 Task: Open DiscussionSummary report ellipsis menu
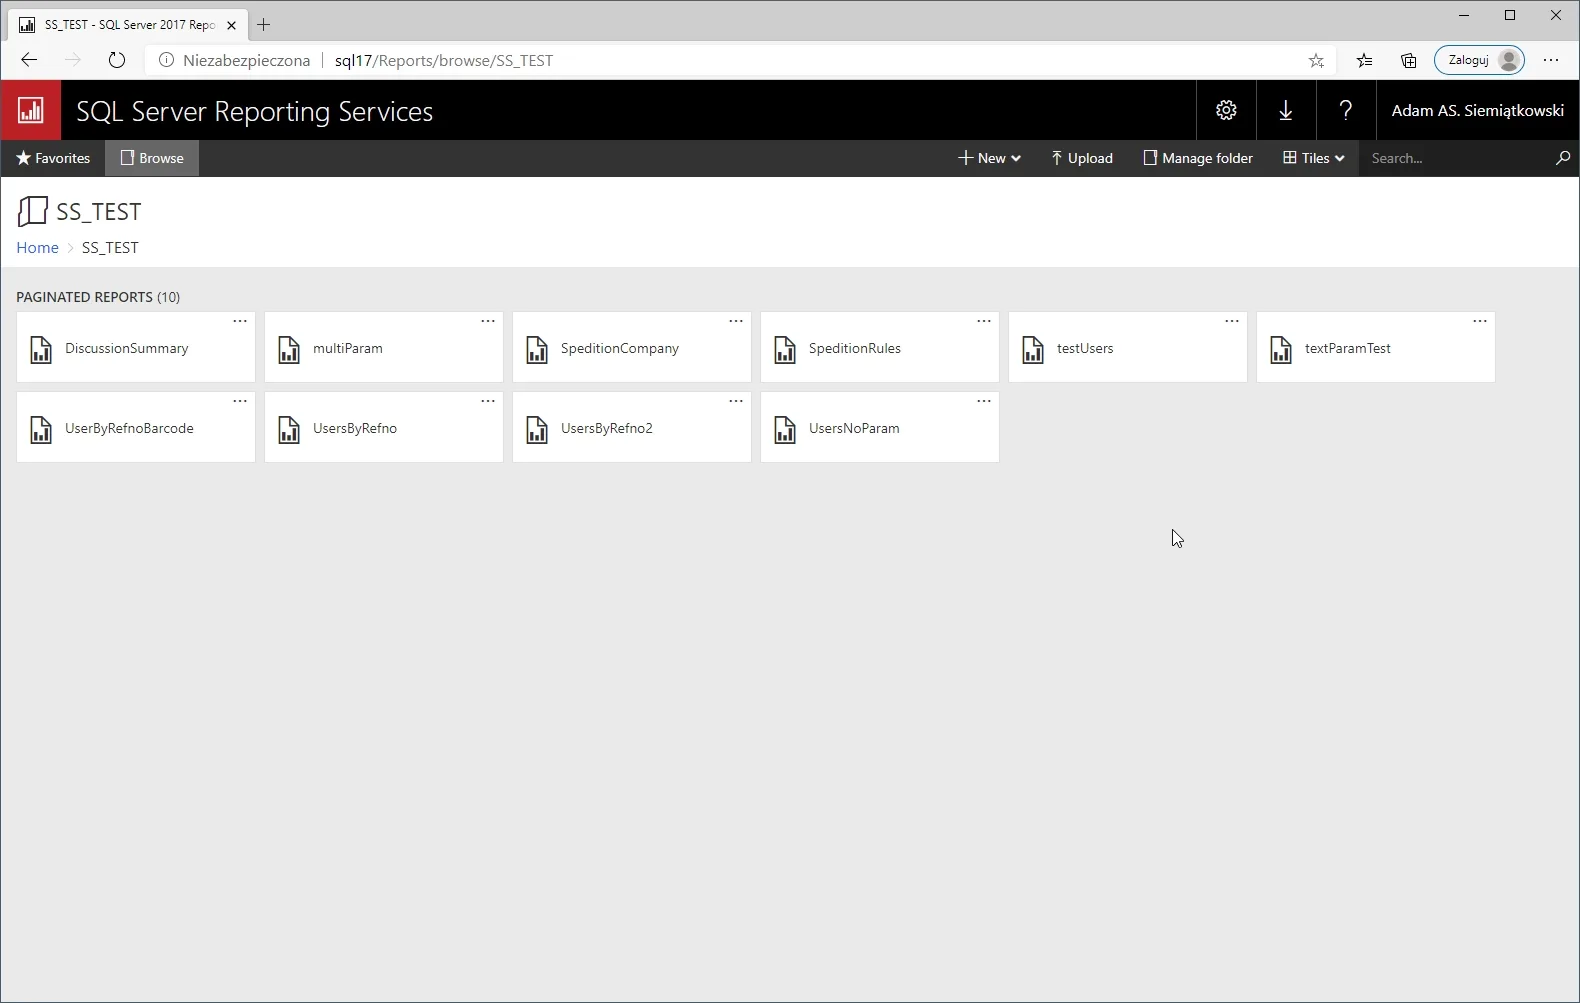click(240, 321)
